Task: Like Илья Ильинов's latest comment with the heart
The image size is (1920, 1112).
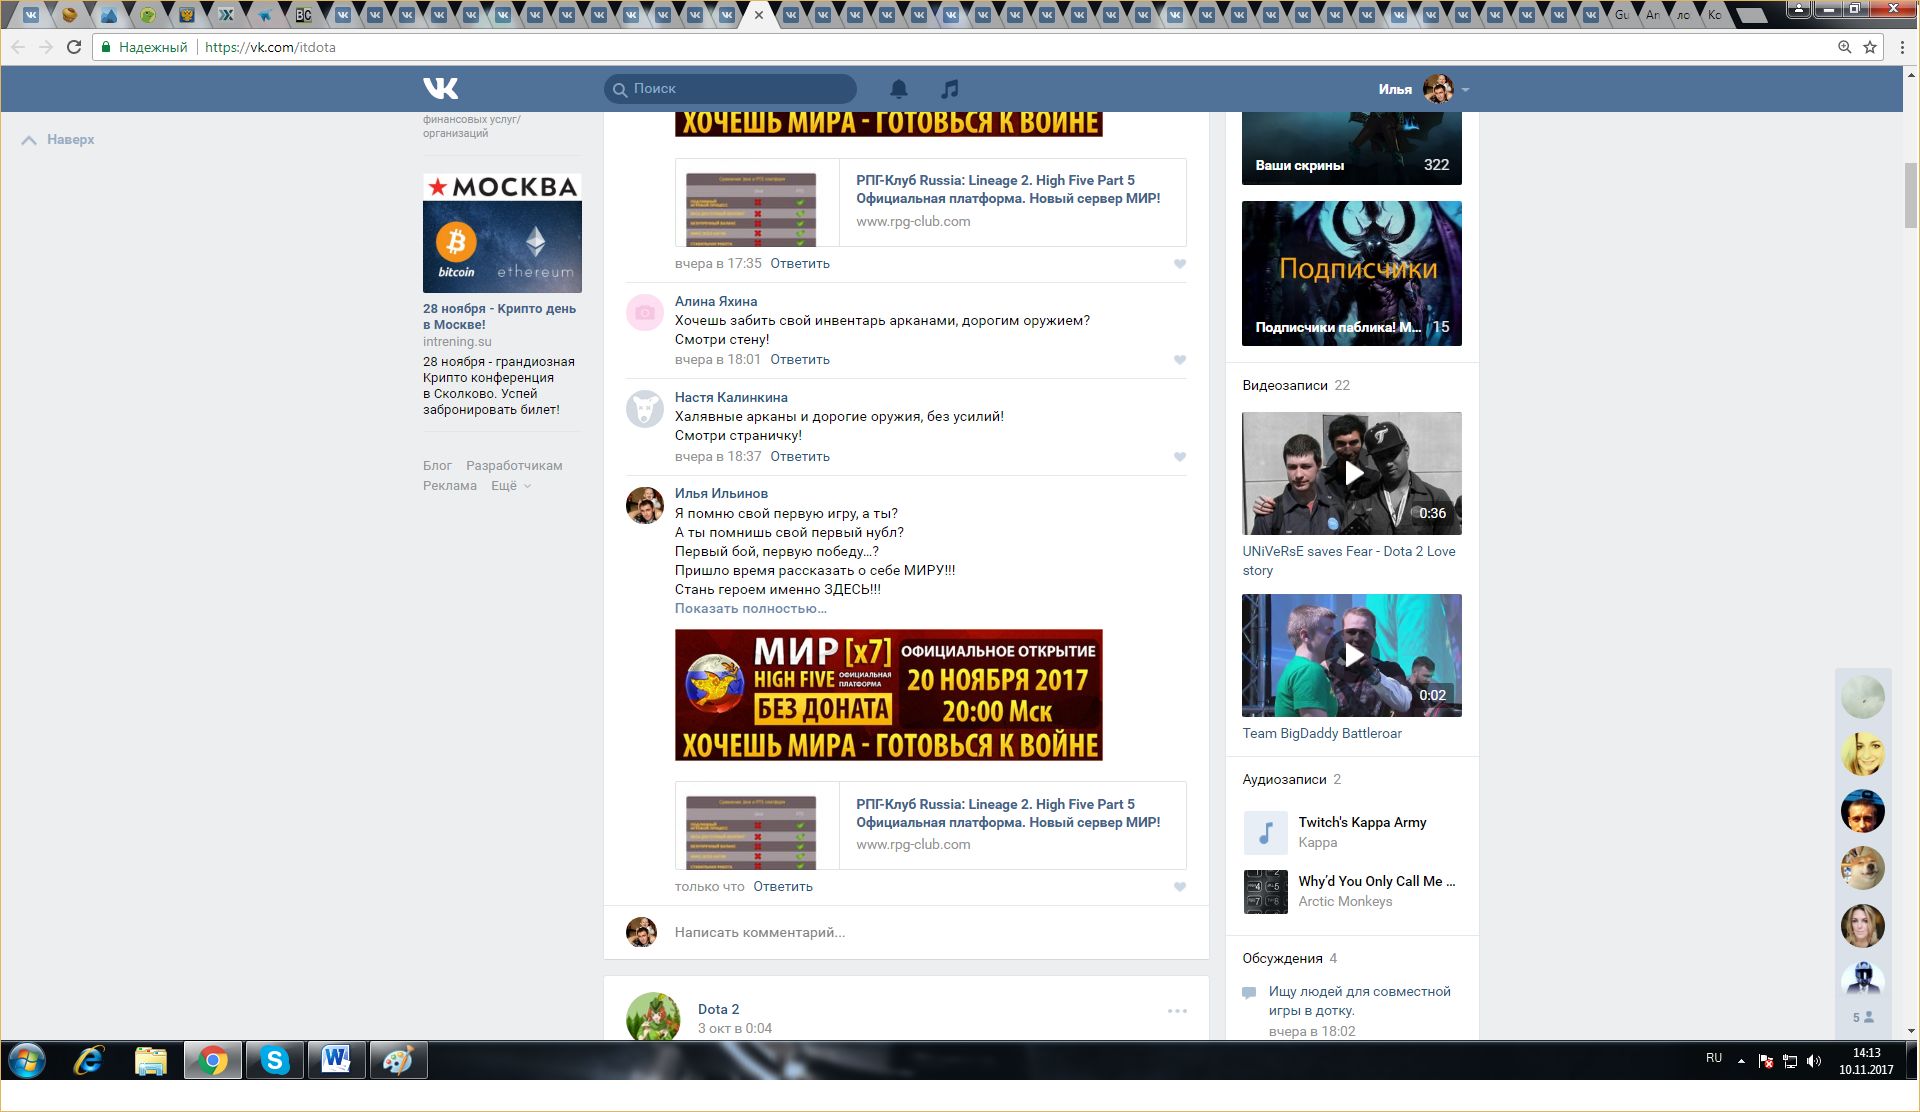Action: [1180, 887]
